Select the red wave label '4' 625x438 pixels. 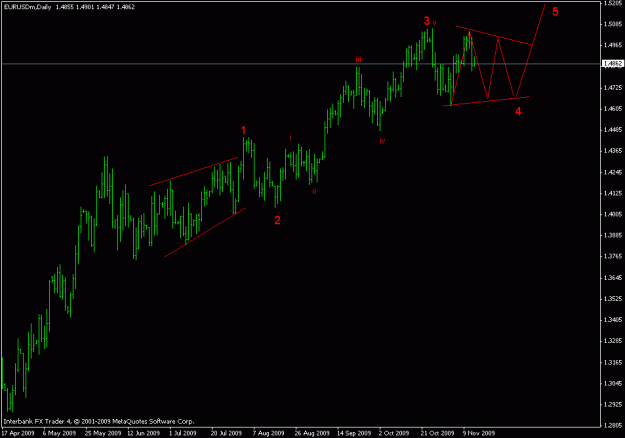(518, 111)
